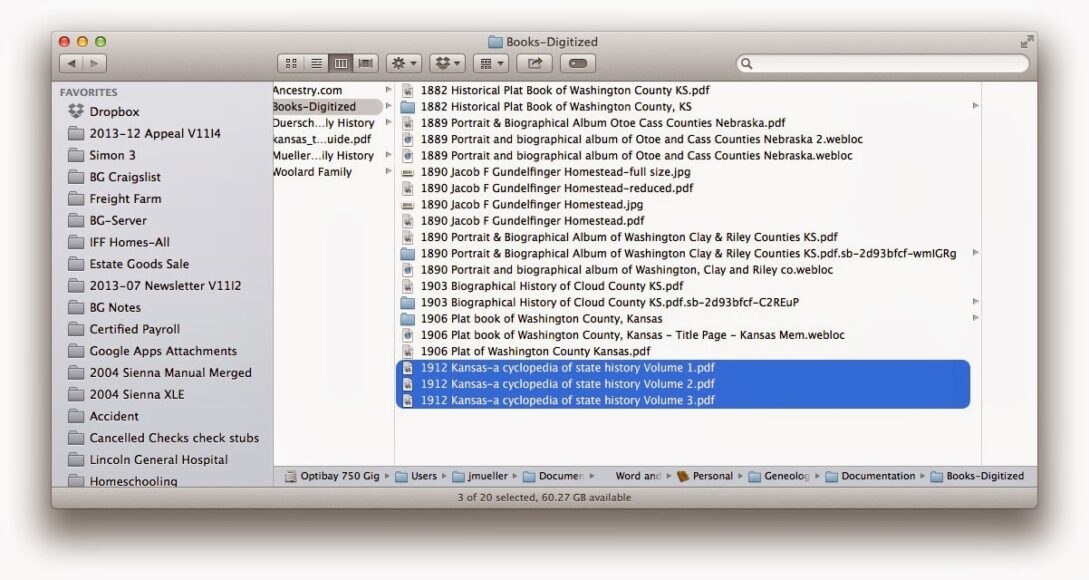Toggle full screen using the corner arrows
This screenshot has width=1089, height=580.
[1026, 42]
